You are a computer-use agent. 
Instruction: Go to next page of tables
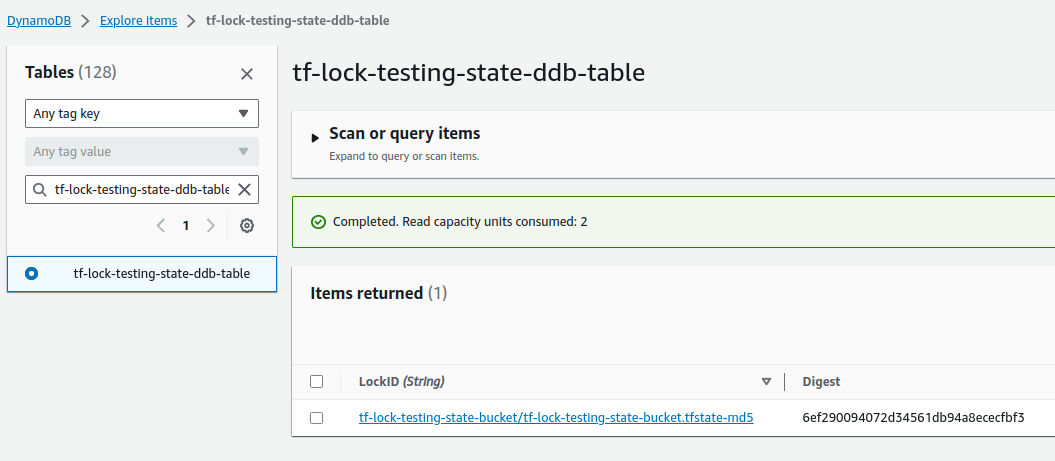tap(211, 225)
